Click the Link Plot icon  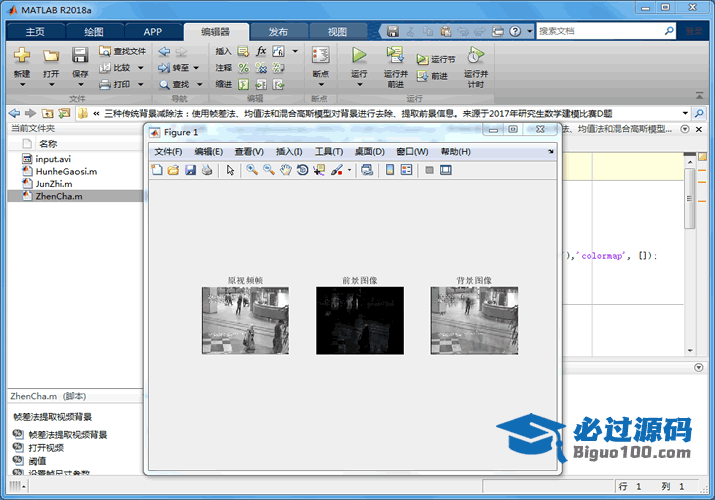click(367, 170)
